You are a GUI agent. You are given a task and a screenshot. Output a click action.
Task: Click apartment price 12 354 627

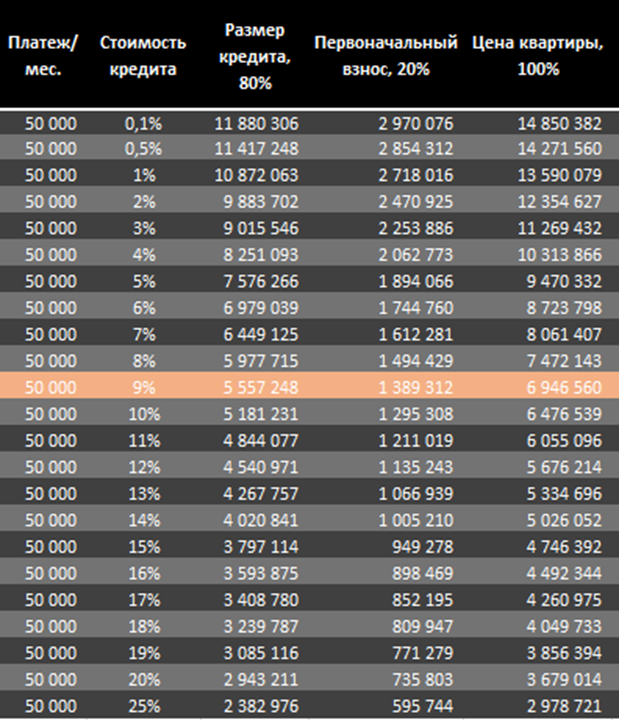coord(560,202)
